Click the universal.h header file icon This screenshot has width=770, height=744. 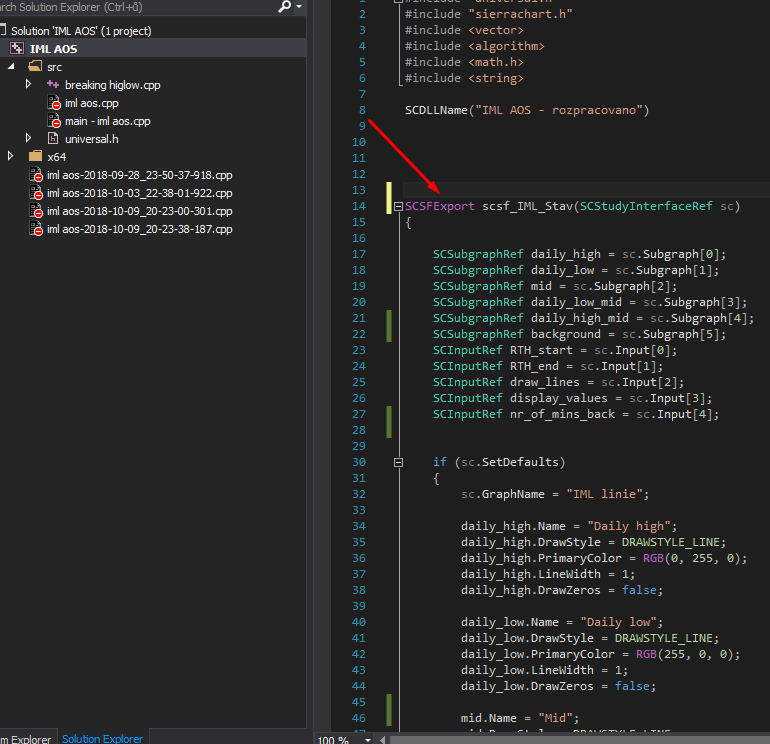pyautogui.click(x=53, y=138)
